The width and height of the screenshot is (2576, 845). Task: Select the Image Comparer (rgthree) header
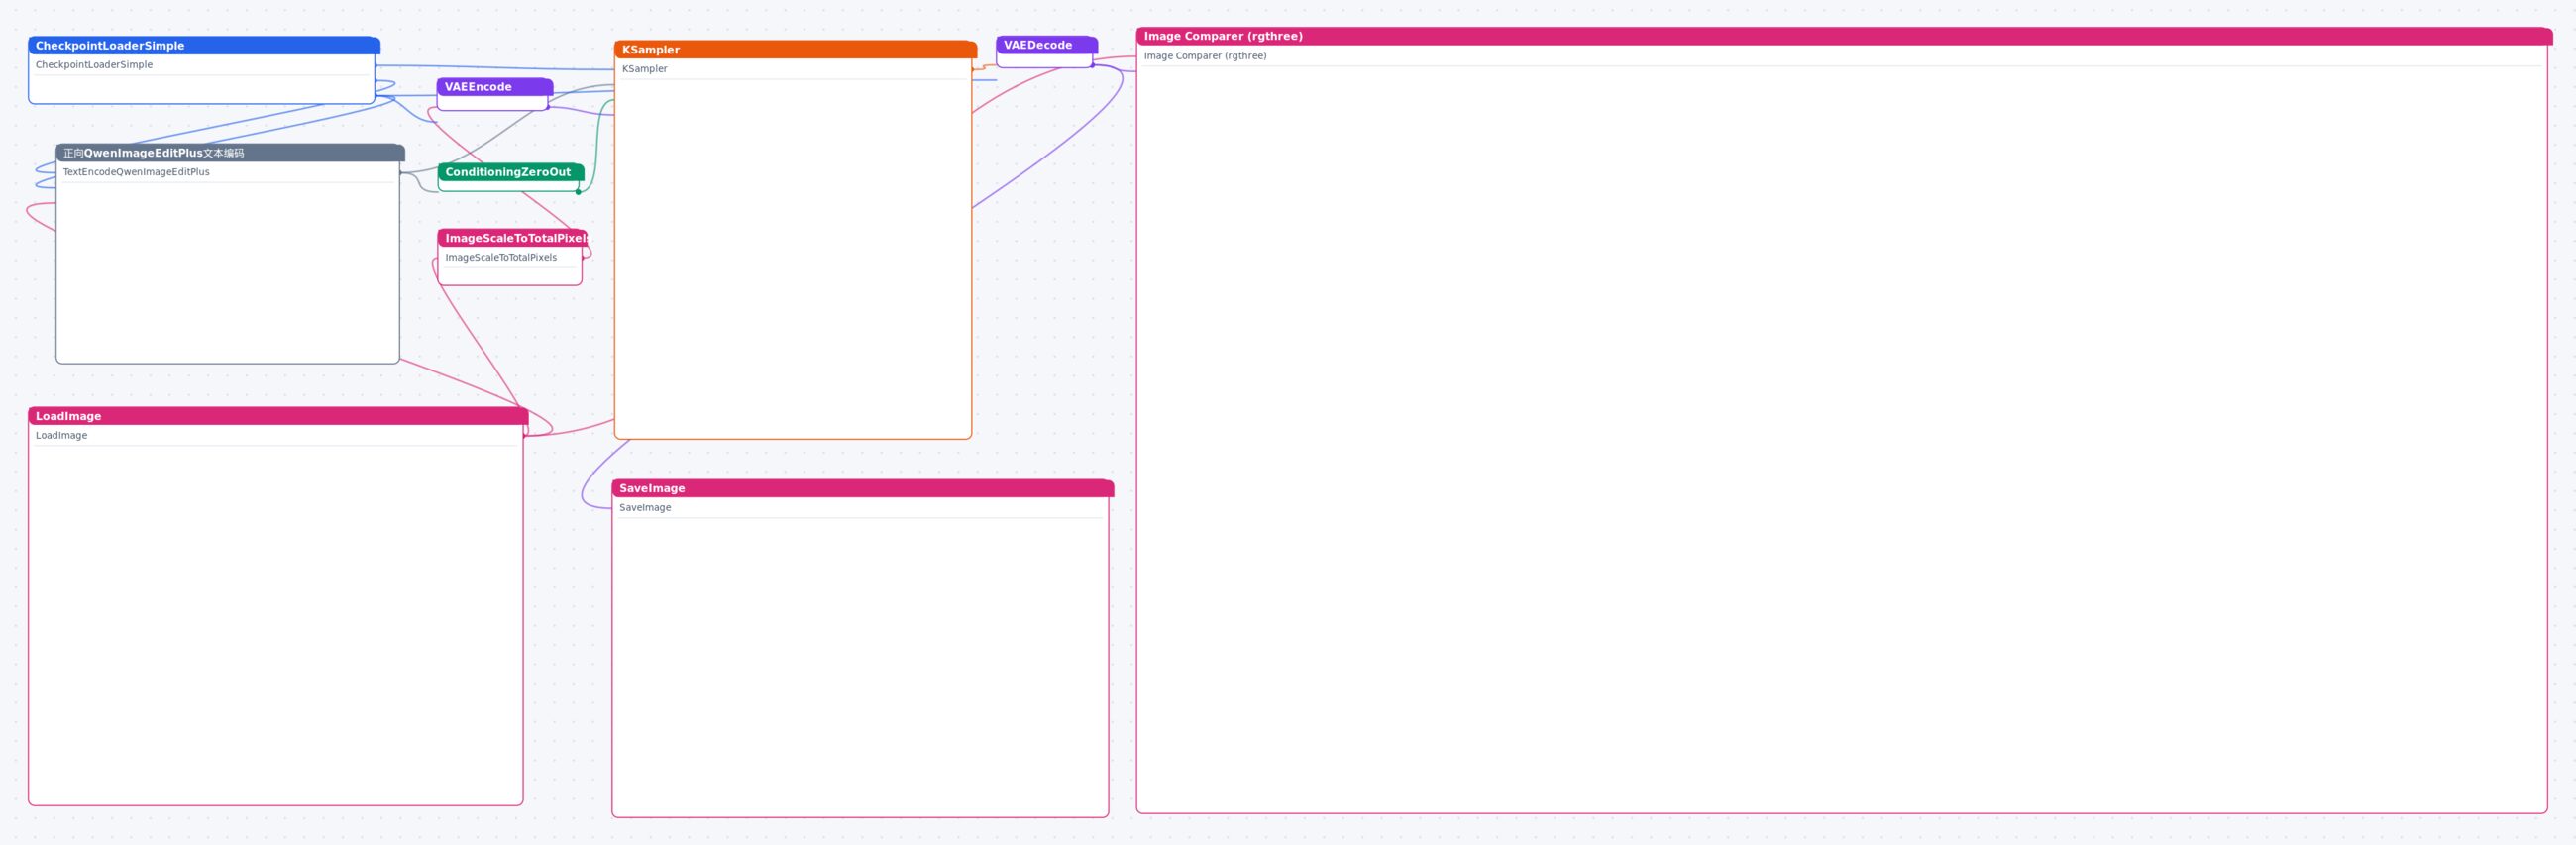pos(1844,36)
